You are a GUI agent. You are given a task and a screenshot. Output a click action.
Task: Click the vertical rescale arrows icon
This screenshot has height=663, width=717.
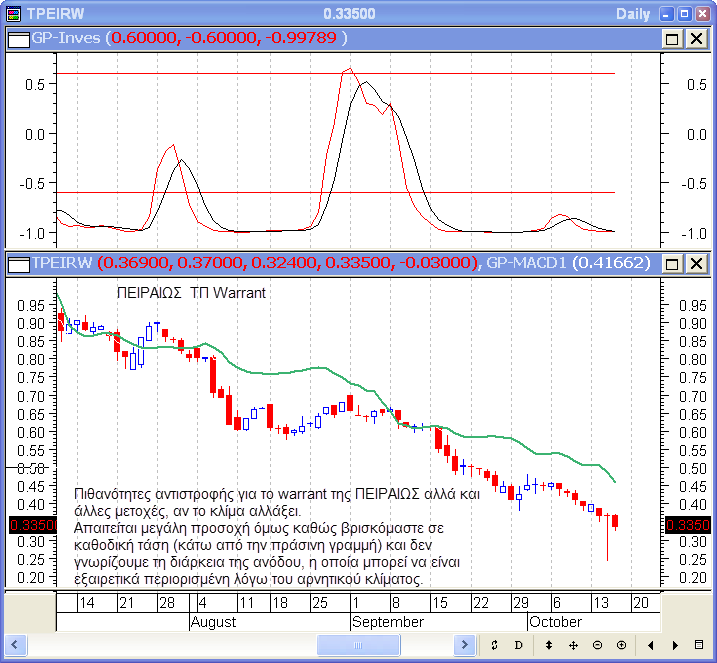(548, 644)
